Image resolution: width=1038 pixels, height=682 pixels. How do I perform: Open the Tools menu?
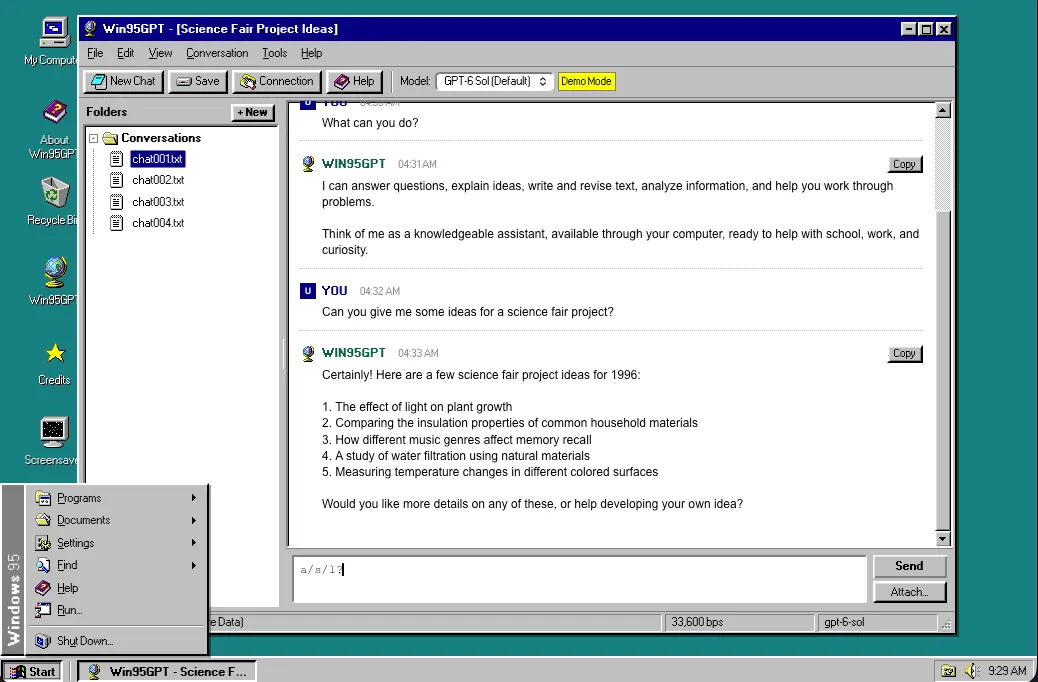(x=274, y=53)
